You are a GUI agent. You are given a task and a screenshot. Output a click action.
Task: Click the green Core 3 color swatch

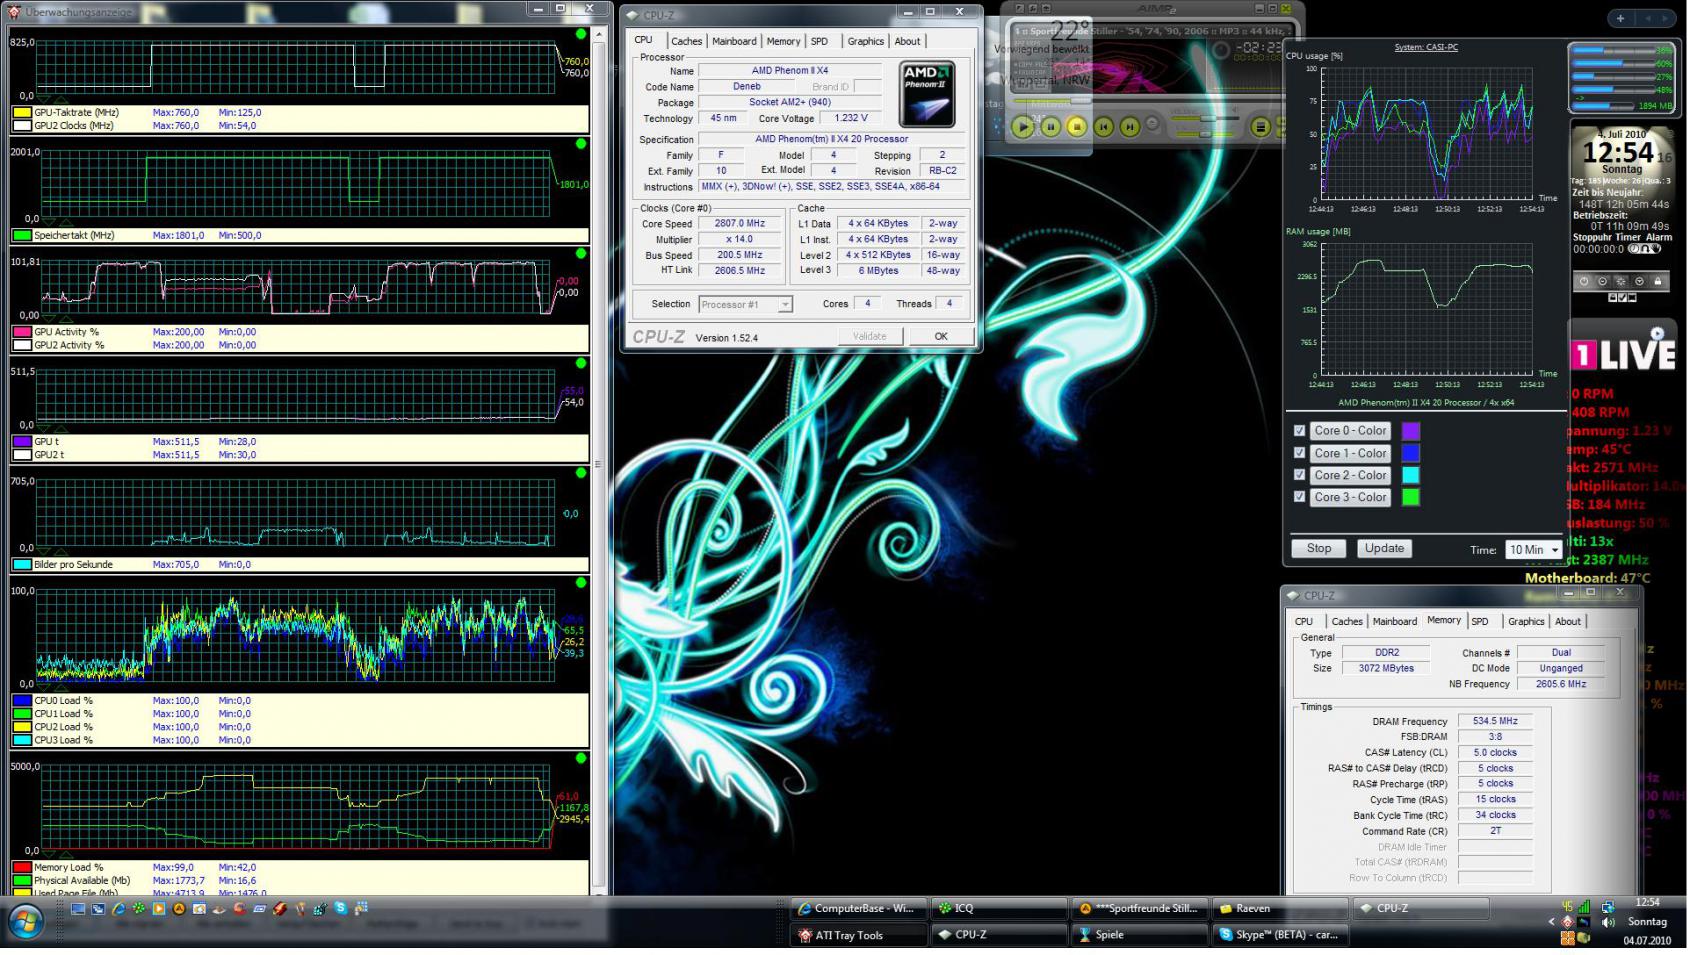tap(1411, 497)
